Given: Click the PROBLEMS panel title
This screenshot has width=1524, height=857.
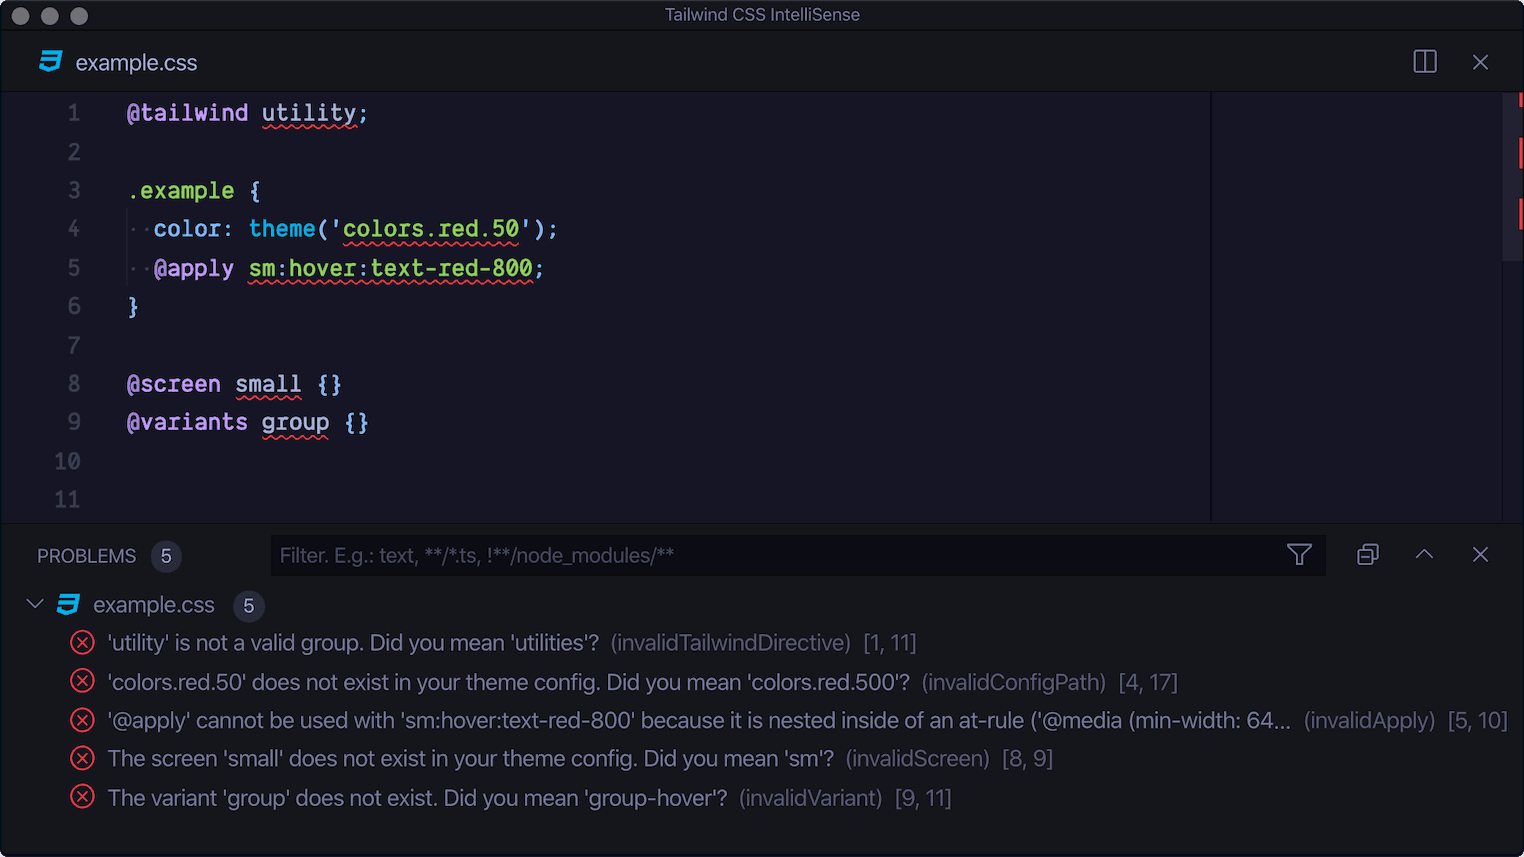Looking at the screenshot, I should [87, 556].
